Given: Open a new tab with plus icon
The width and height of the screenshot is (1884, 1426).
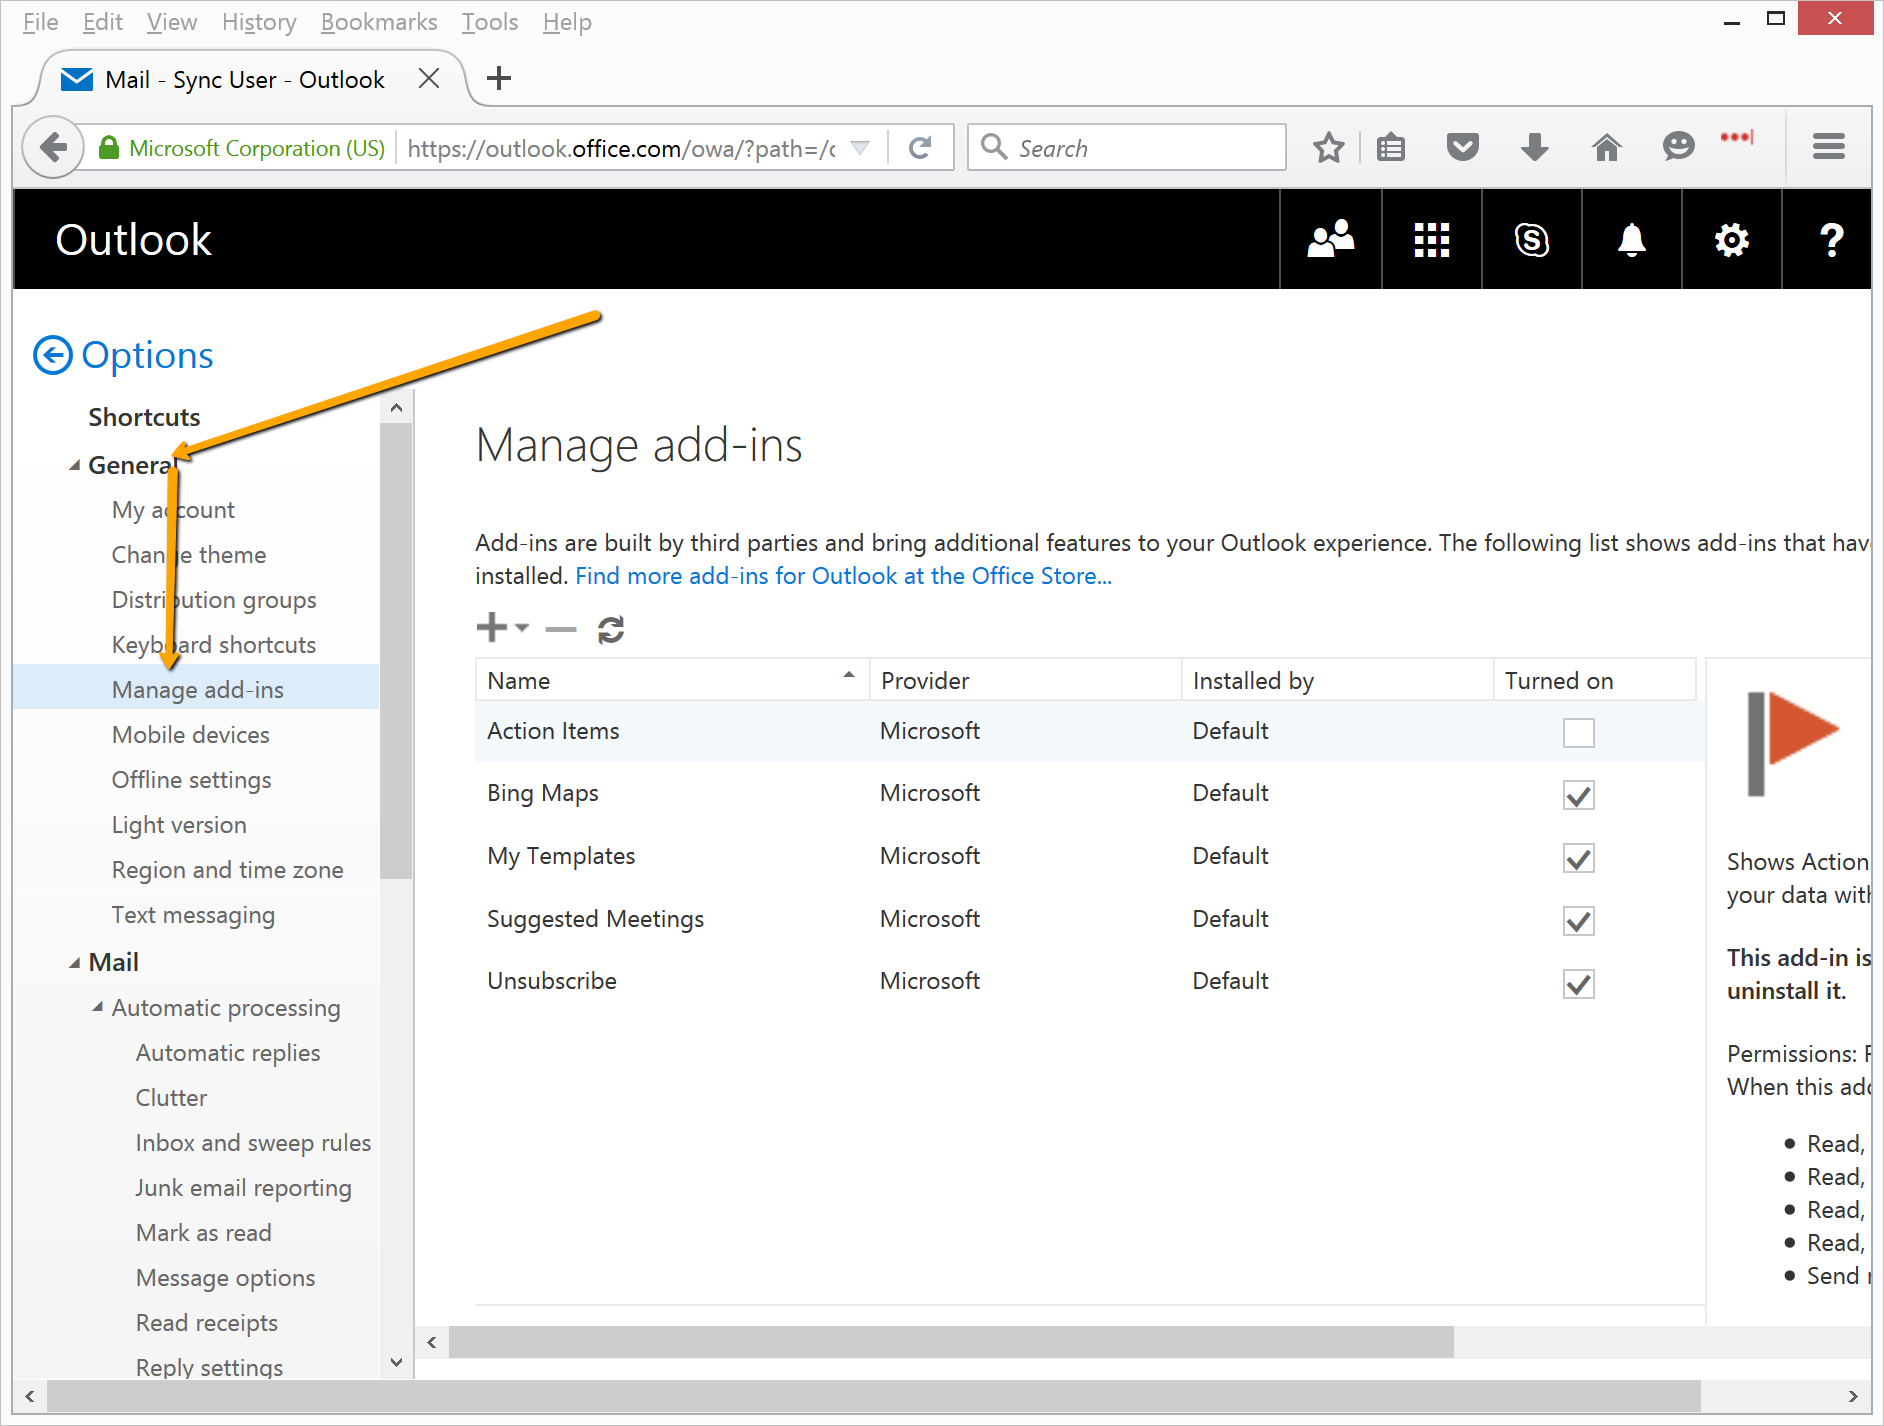Looking at the screenshot, I should pos(499,78).
